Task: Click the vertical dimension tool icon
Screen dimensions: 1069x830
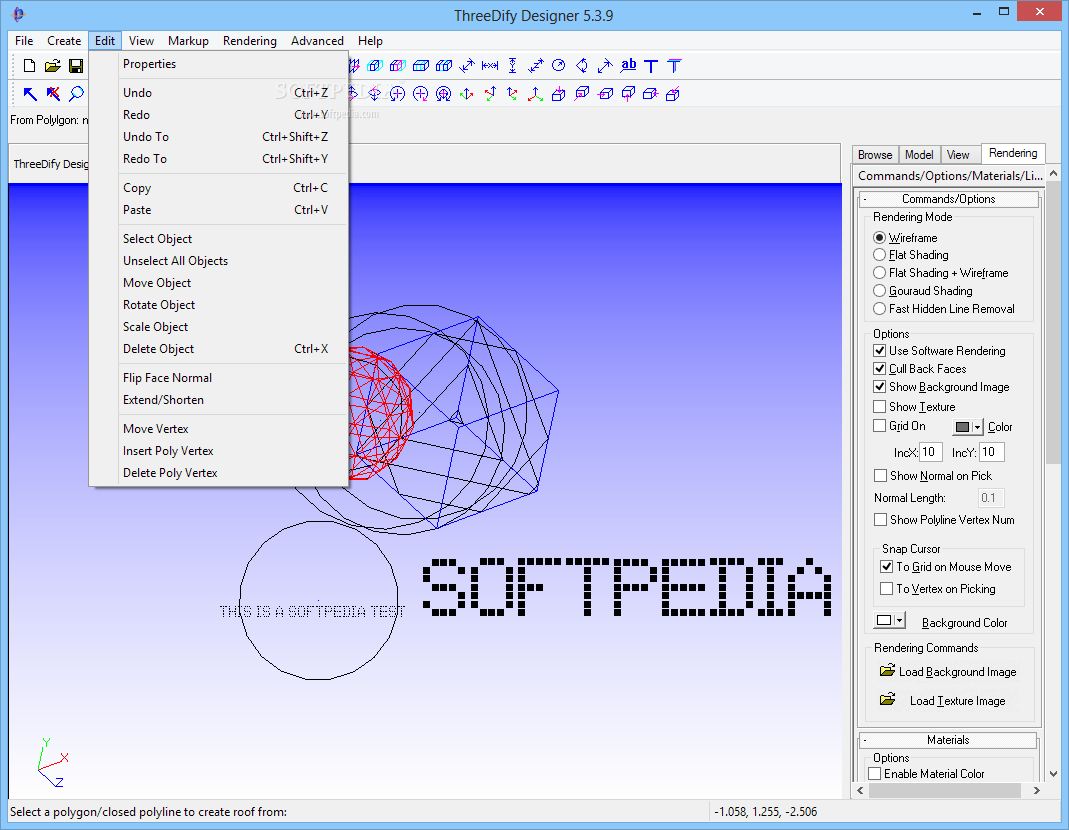Action: (x=513, y=65)
